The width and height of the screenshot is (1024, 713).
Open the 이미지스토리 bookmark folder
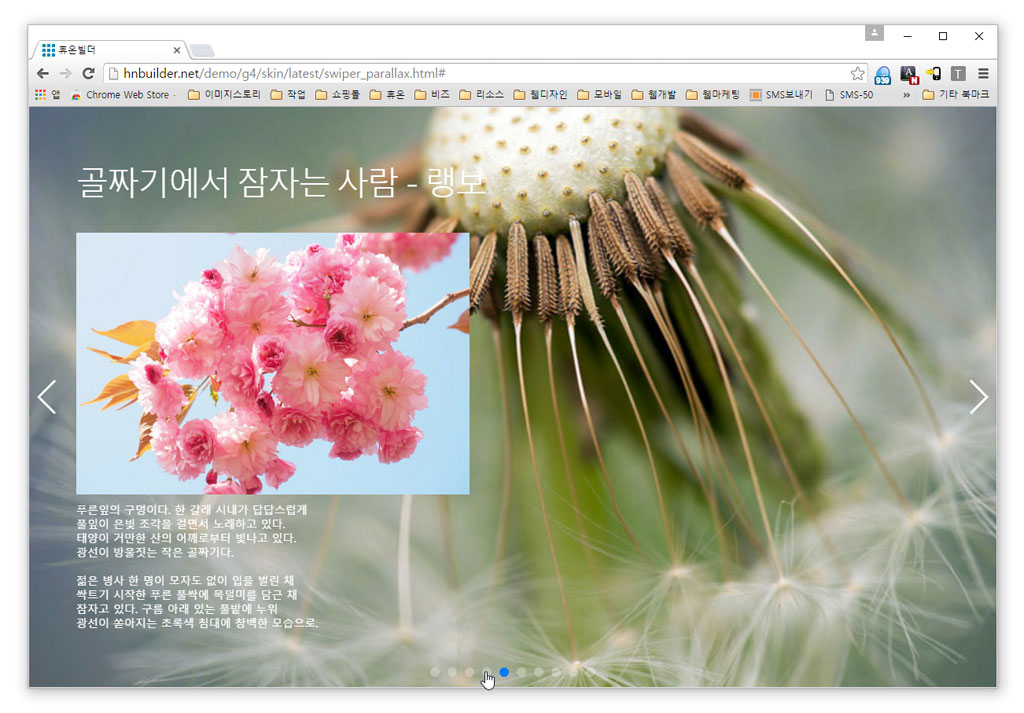224,95
